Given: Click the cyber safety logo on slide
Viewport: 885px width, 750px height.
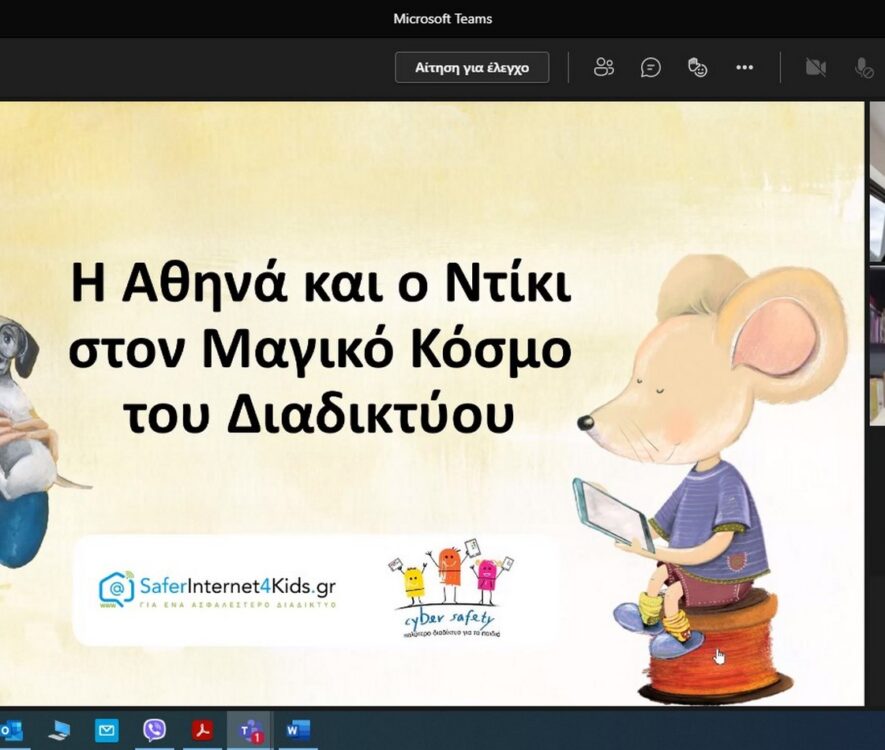Looking at the screenshot, I should 452,589.
